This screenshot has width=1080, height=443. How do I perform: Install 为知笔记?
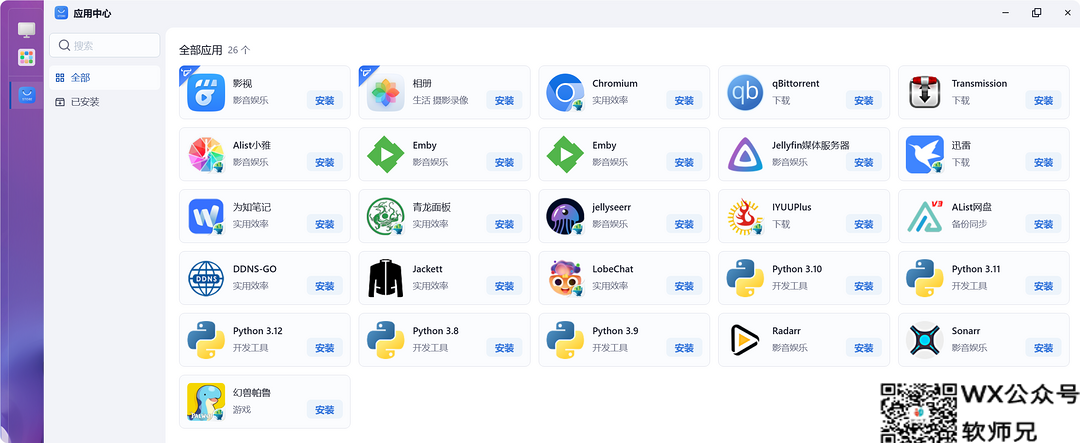tap(324, 225)
